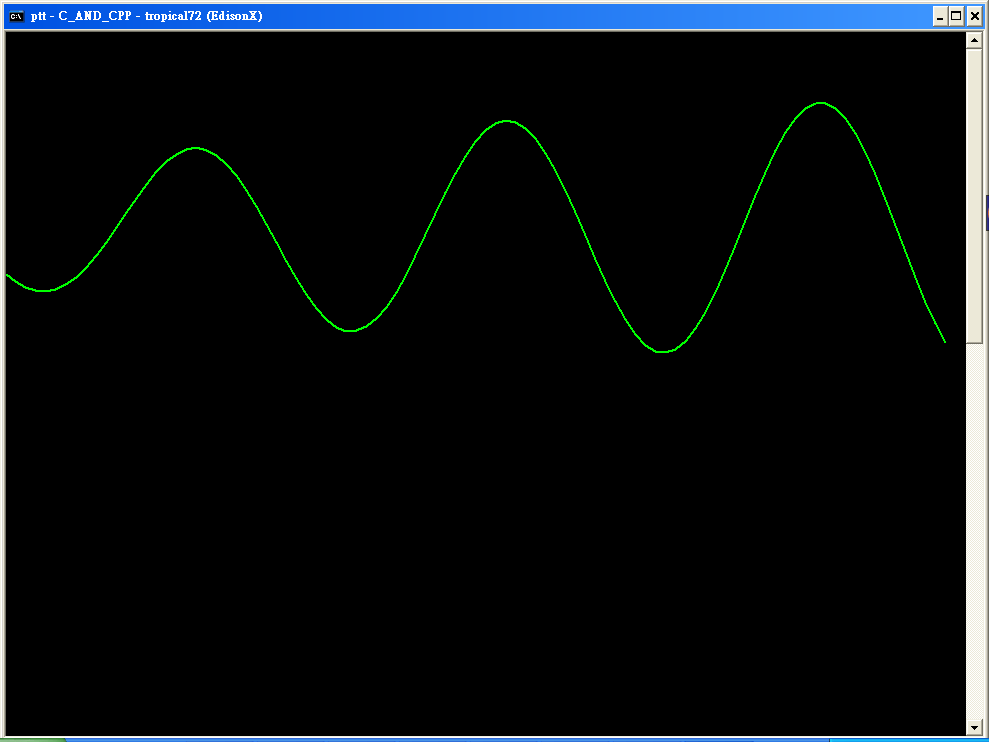The height and width of the screenshot is (742, 989).
Task: Pick the second trough of the green wave
Action: [x=350, y=330]
